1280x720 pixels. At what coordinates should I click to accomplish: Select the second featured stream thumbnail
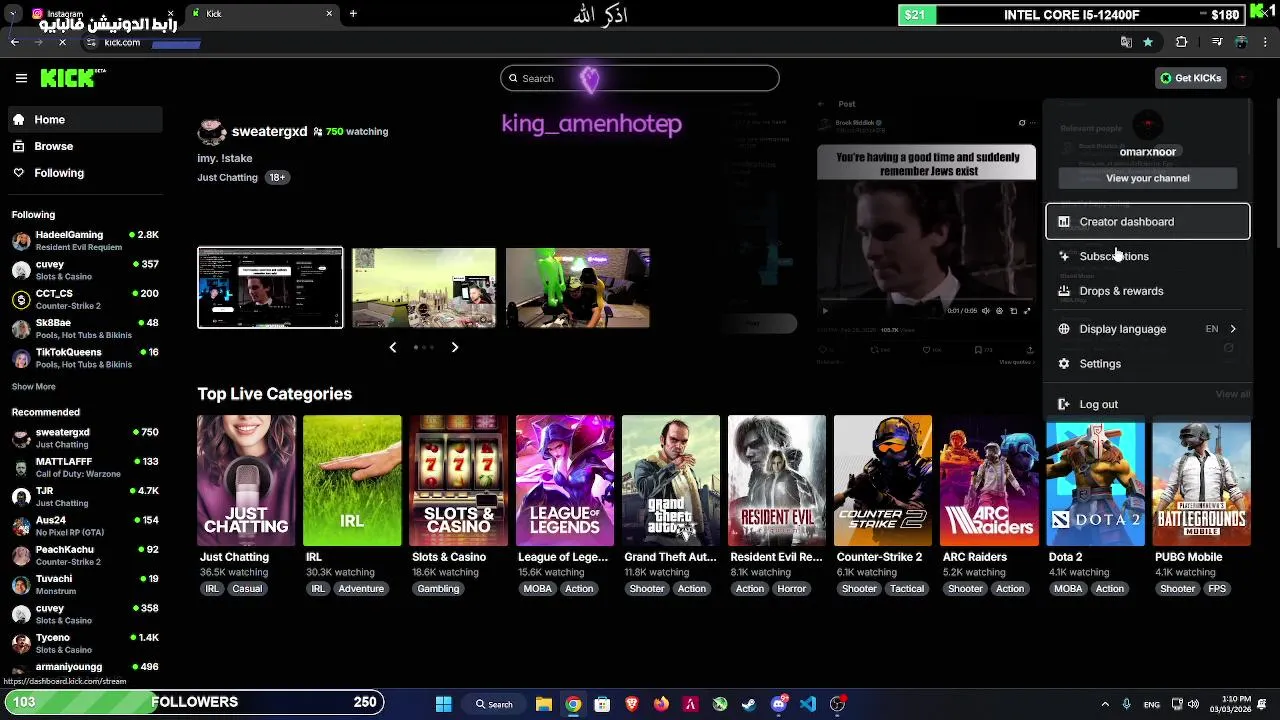[x=424, y=288]
